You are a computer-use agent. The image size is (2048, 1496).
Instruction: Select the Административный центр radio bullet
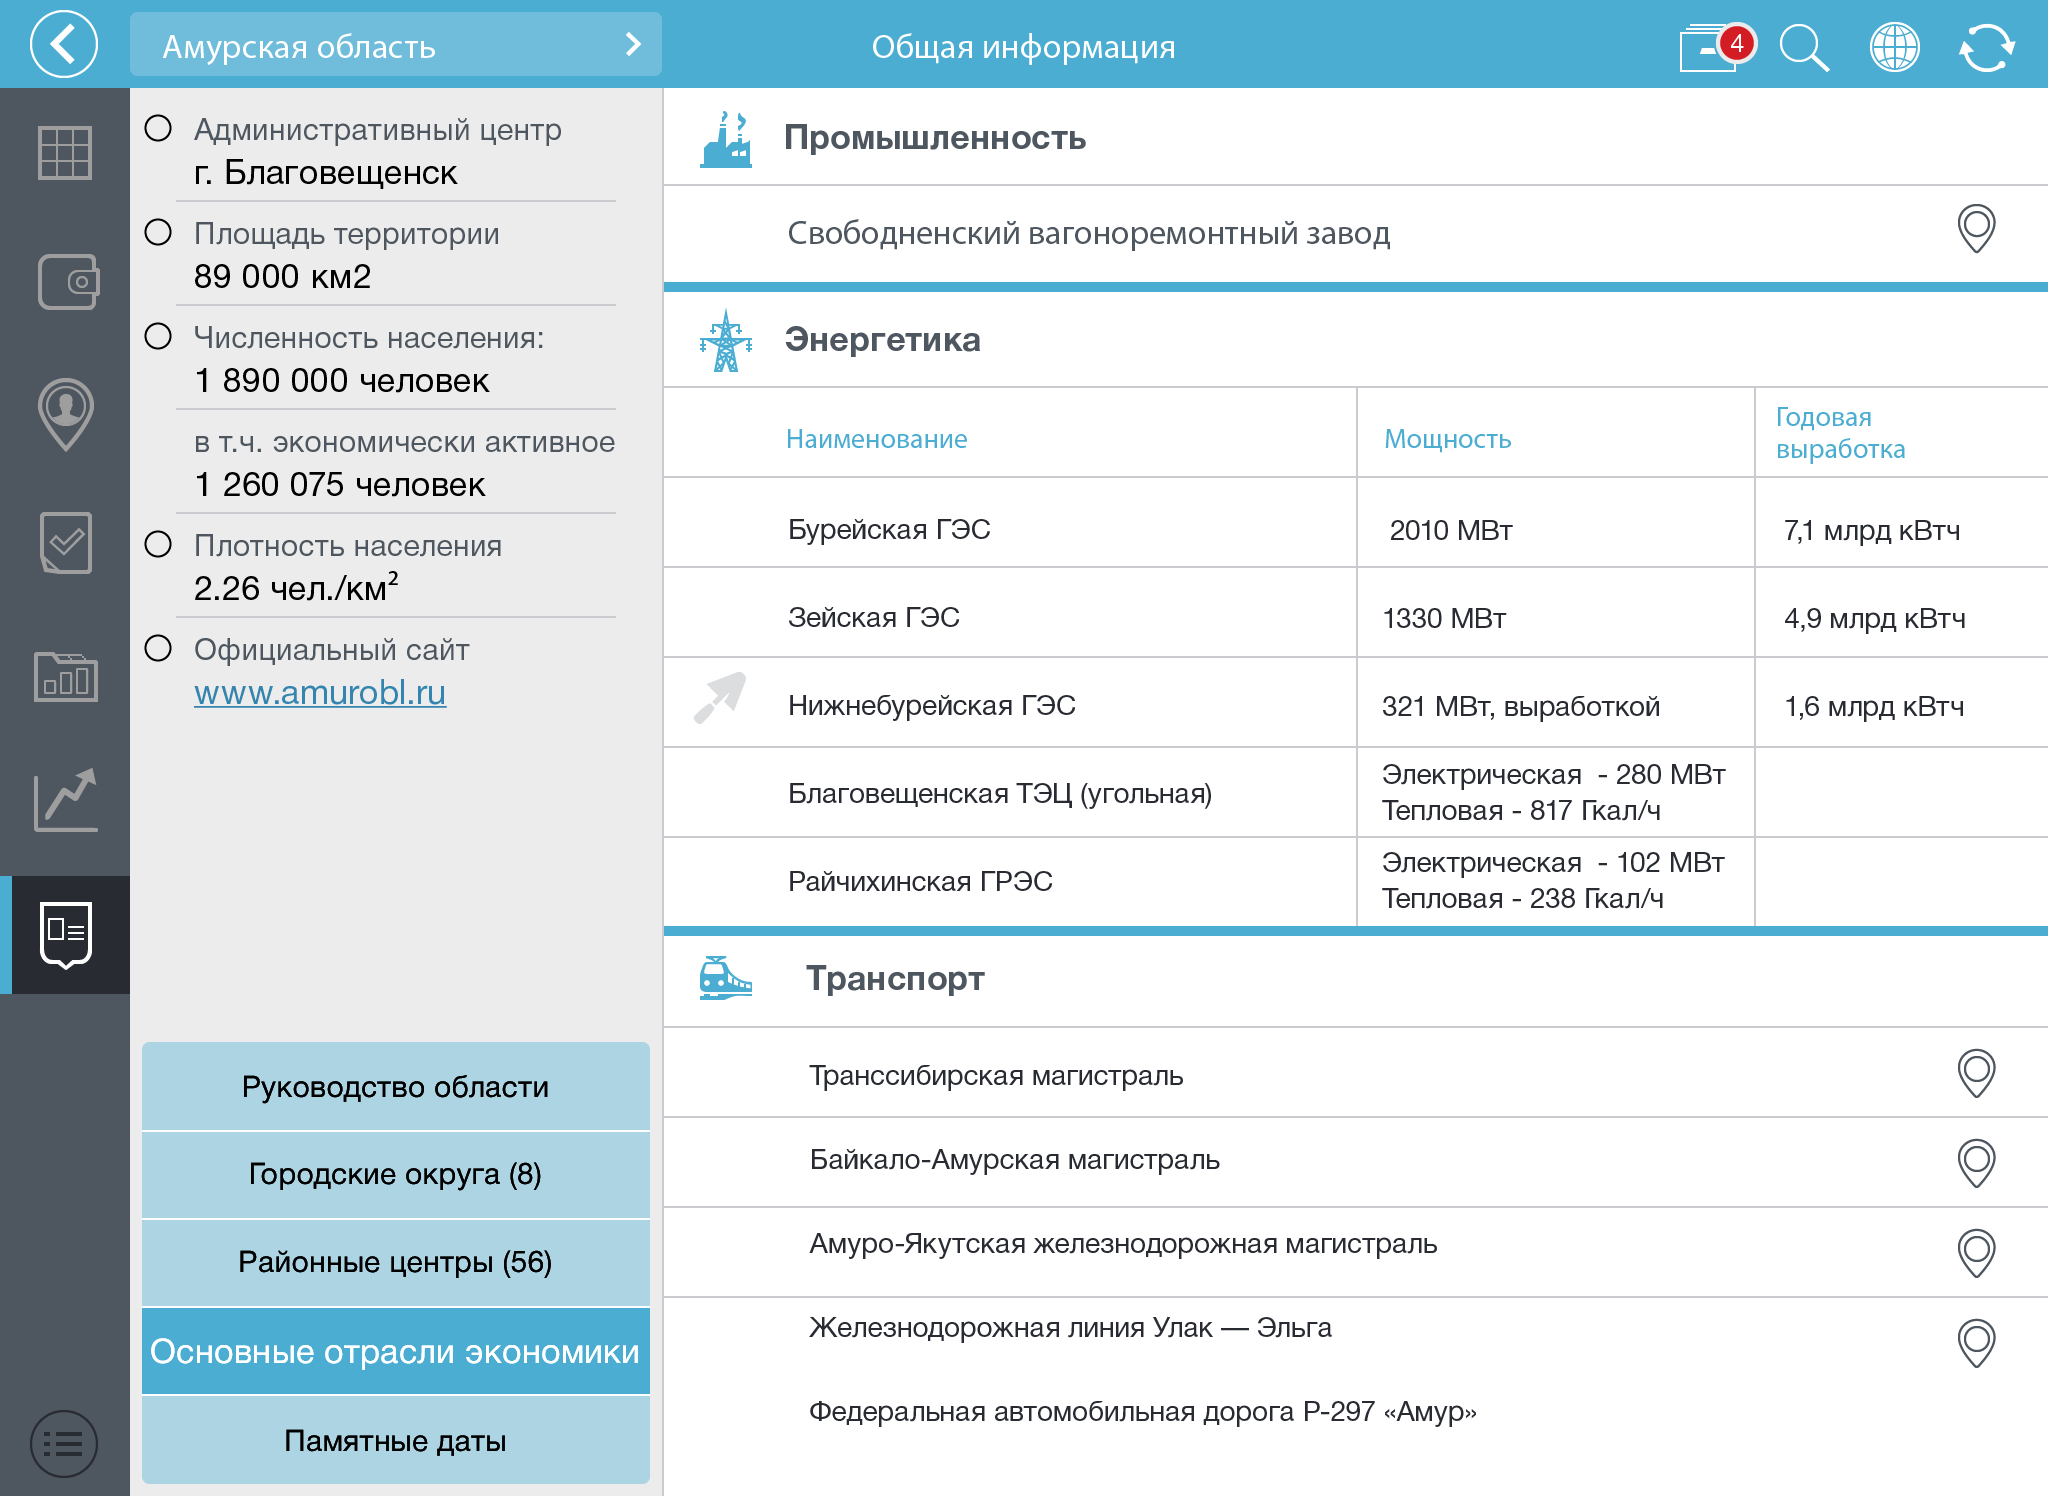click(158, 128)
